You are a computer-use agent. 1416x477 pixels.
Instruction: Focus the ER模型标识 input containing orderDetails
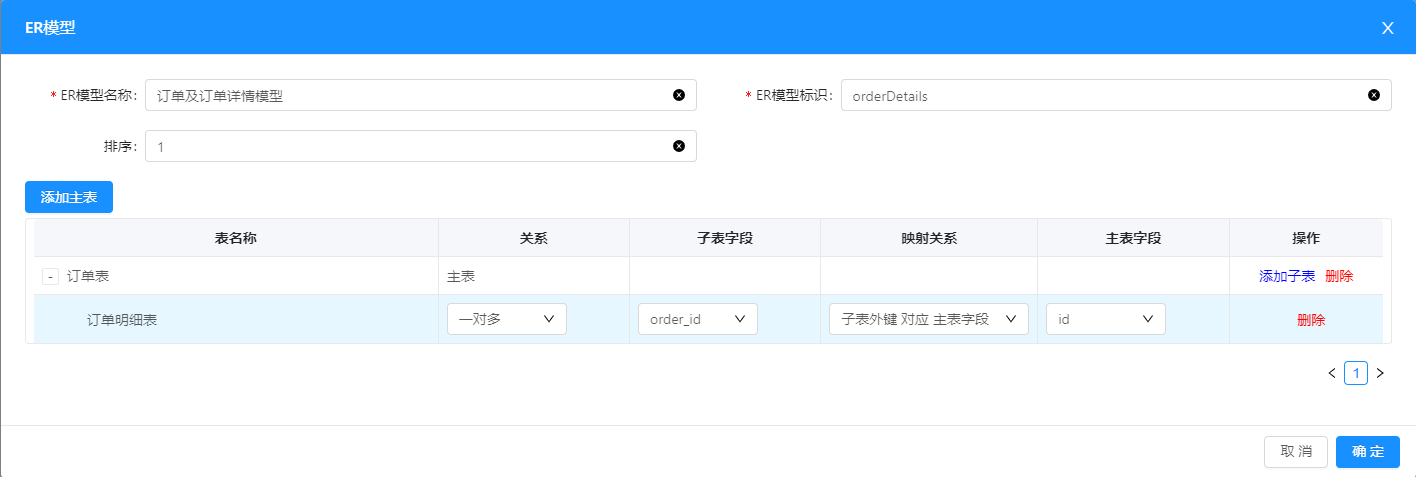point(1100,95)
